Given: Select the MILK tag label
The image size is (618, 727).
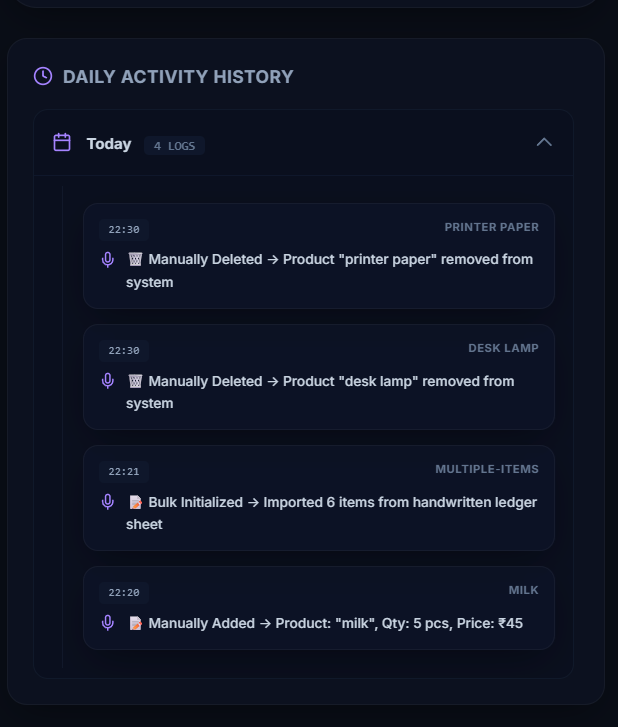Looking at the screenshot, I should click(523, 590).
